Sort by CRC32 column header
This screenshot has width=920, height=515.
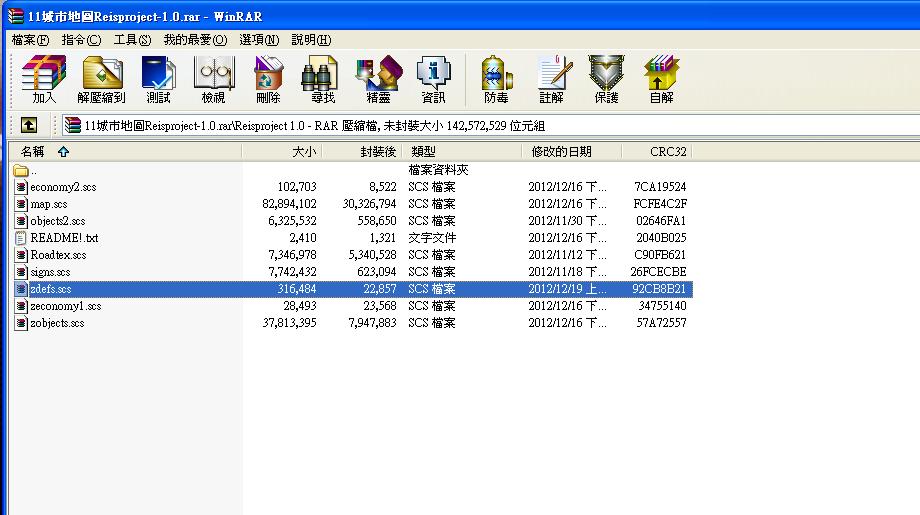pyautogui.click(x=657, y=152)
